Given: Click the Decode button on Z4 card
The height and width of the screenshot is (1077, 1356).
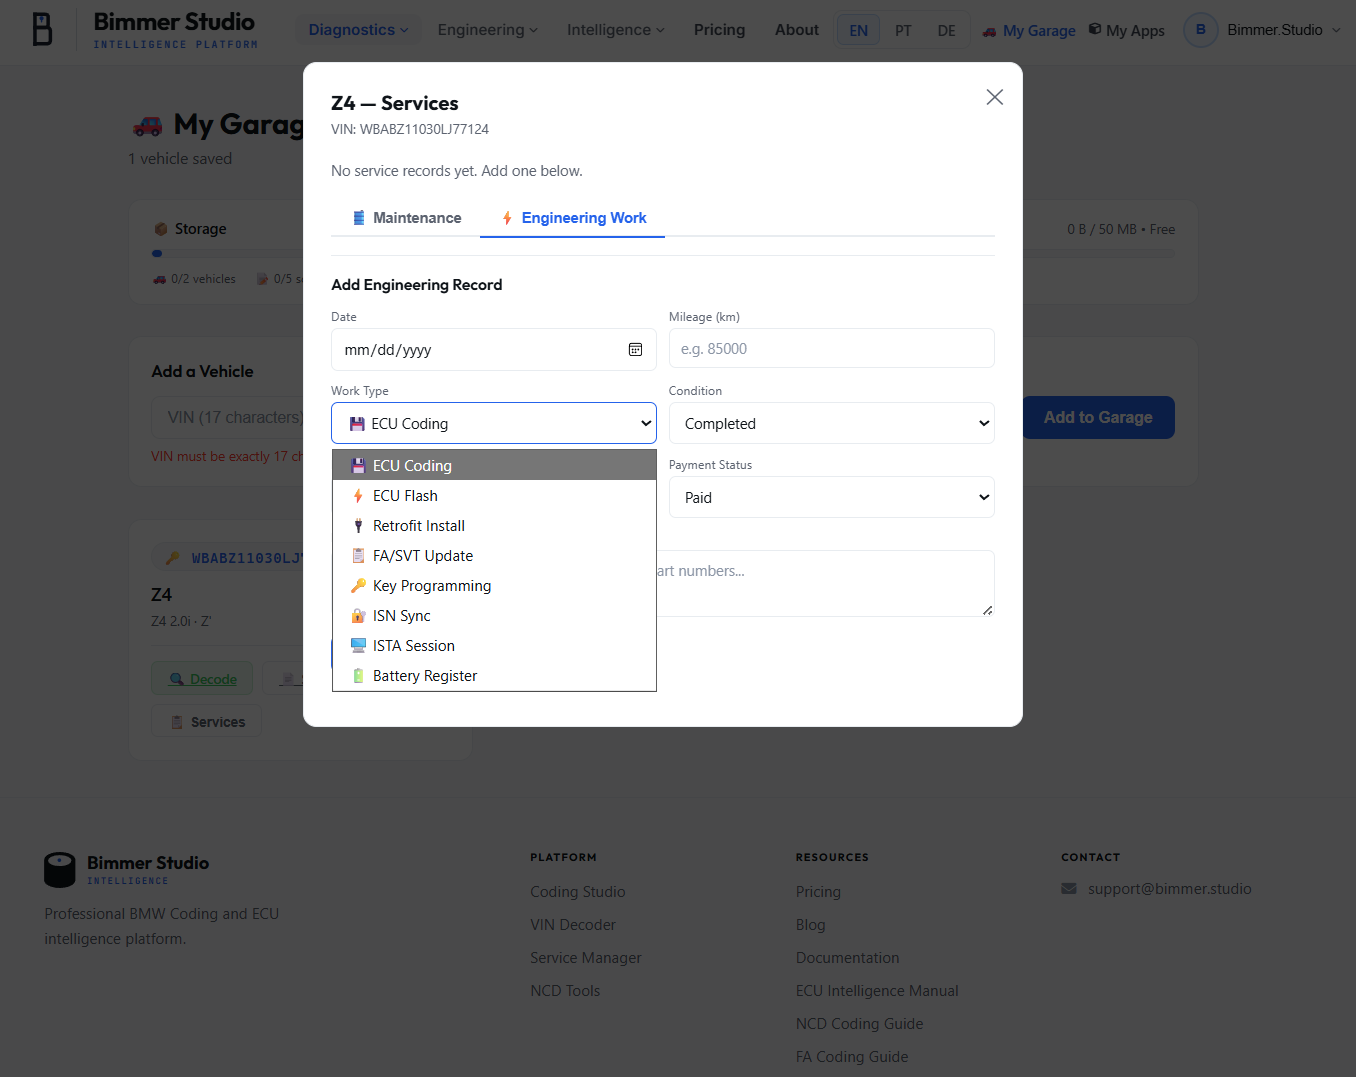Looking at the screenshot, I should 202,679.
